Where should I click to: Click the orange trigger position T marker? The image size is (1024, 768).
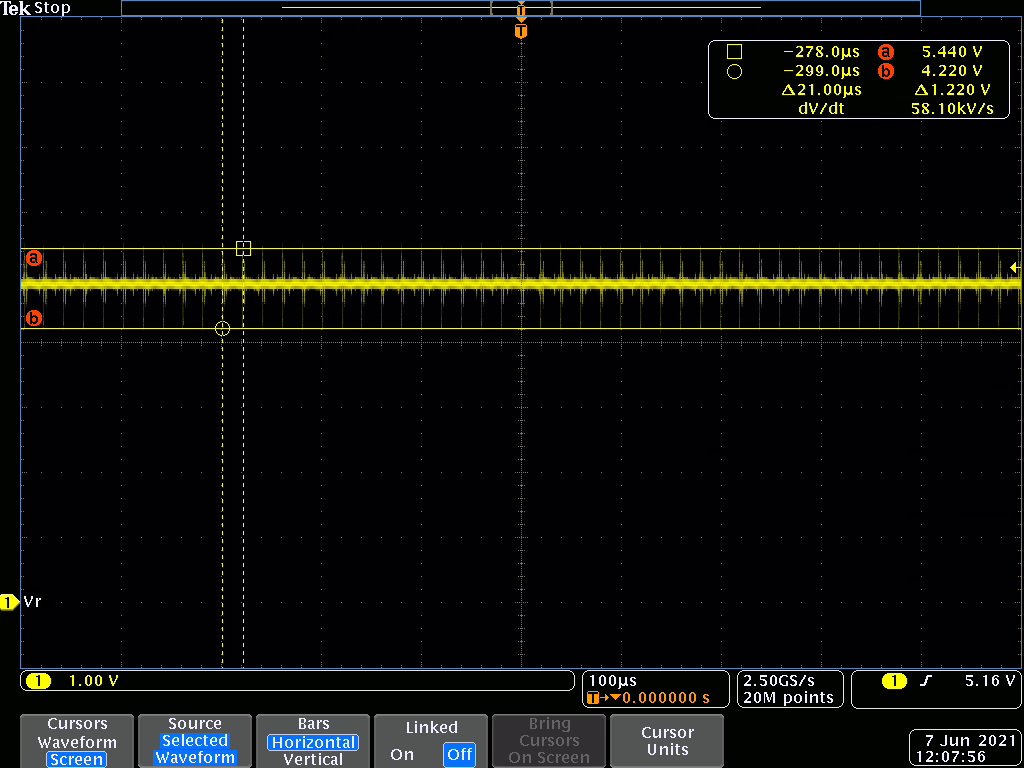point(520,31)
